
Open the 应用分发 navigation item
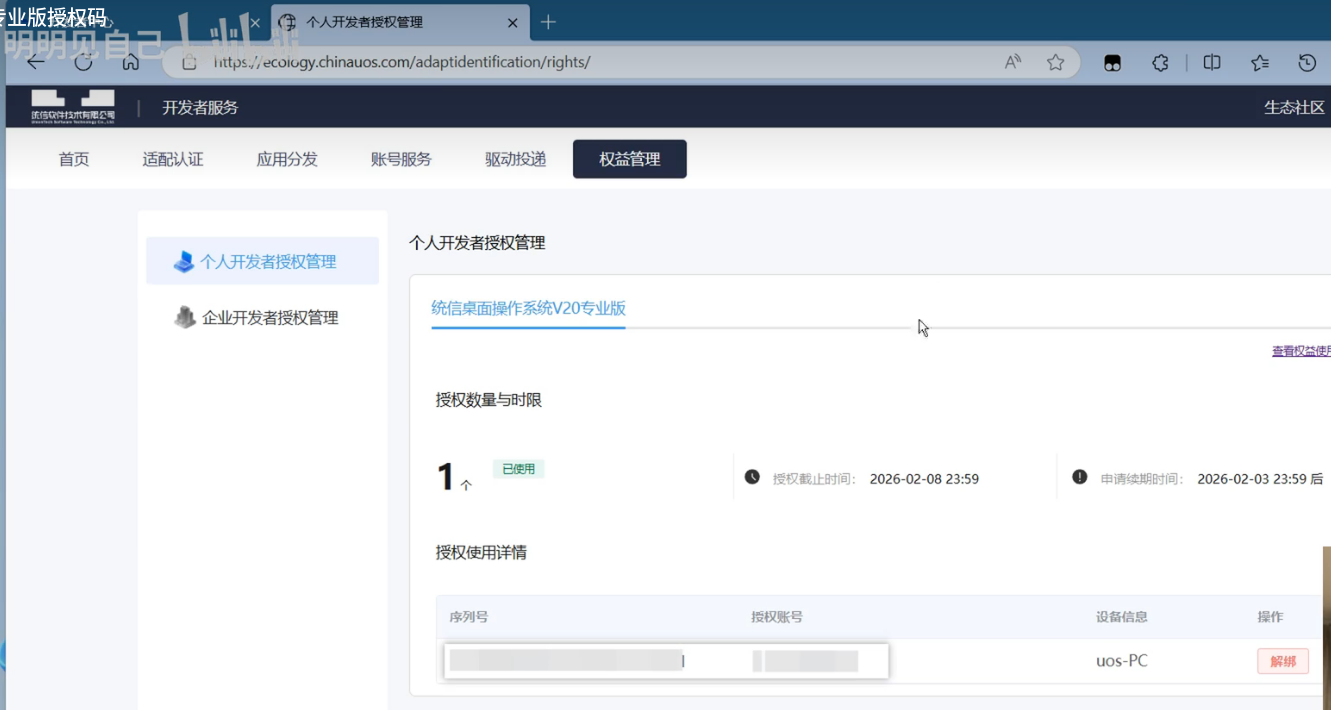click(x=287, y=159)
